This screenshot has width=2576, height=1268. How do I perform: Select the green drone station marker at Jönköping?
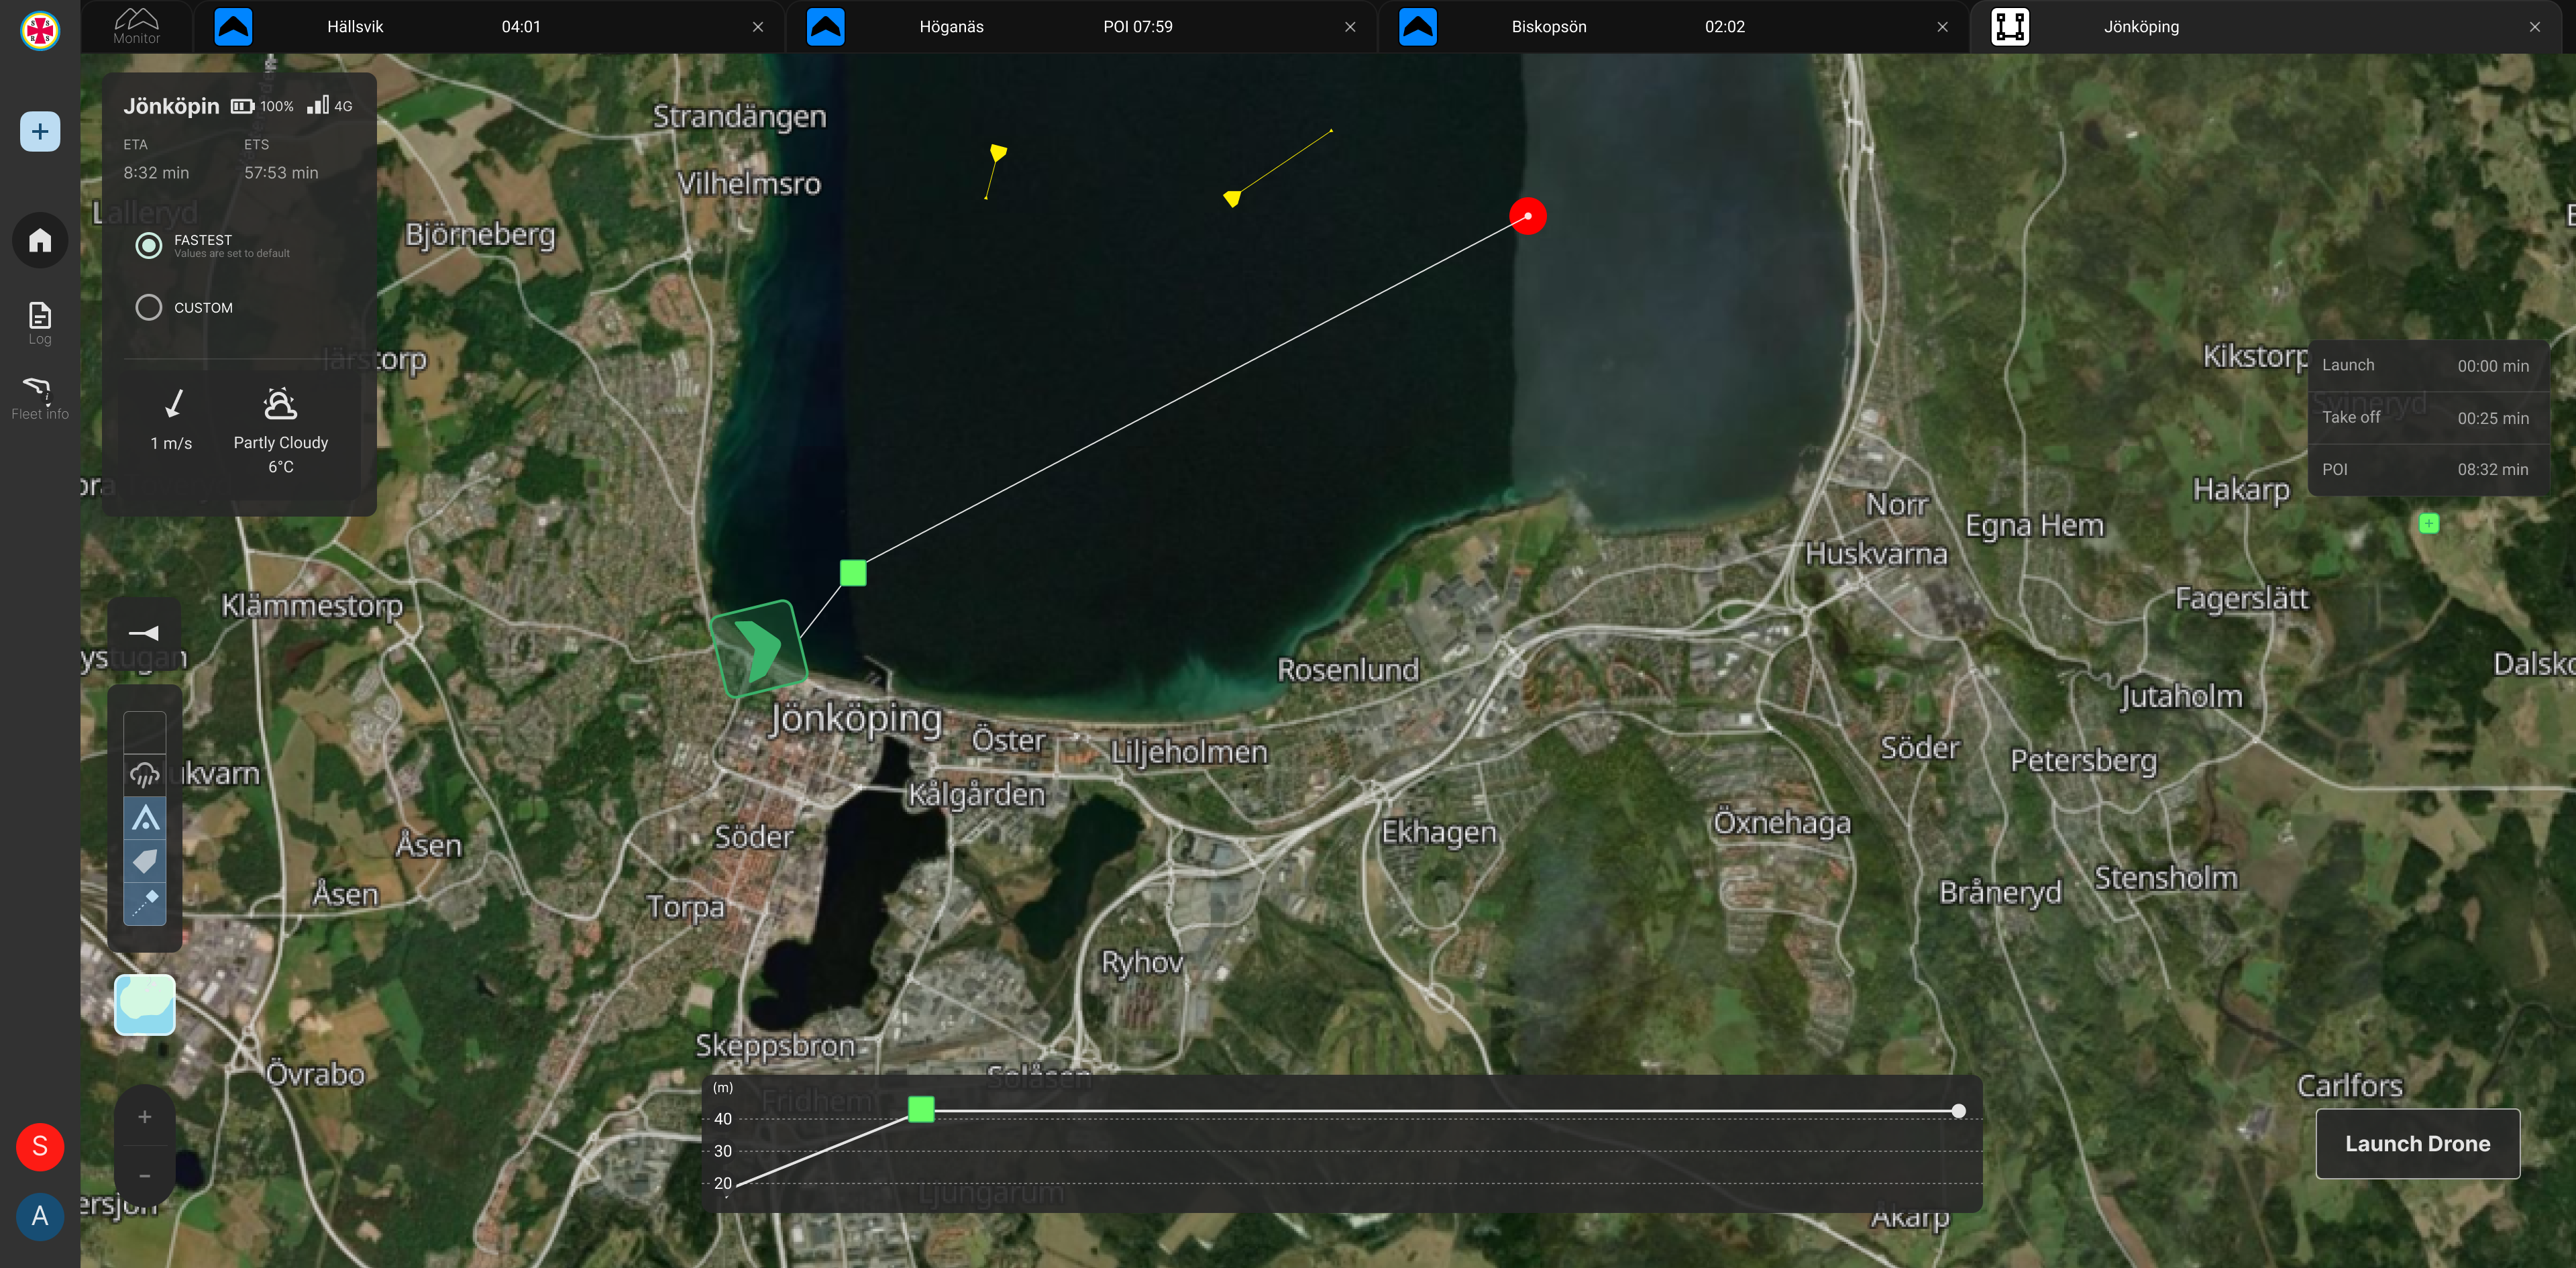758,648
